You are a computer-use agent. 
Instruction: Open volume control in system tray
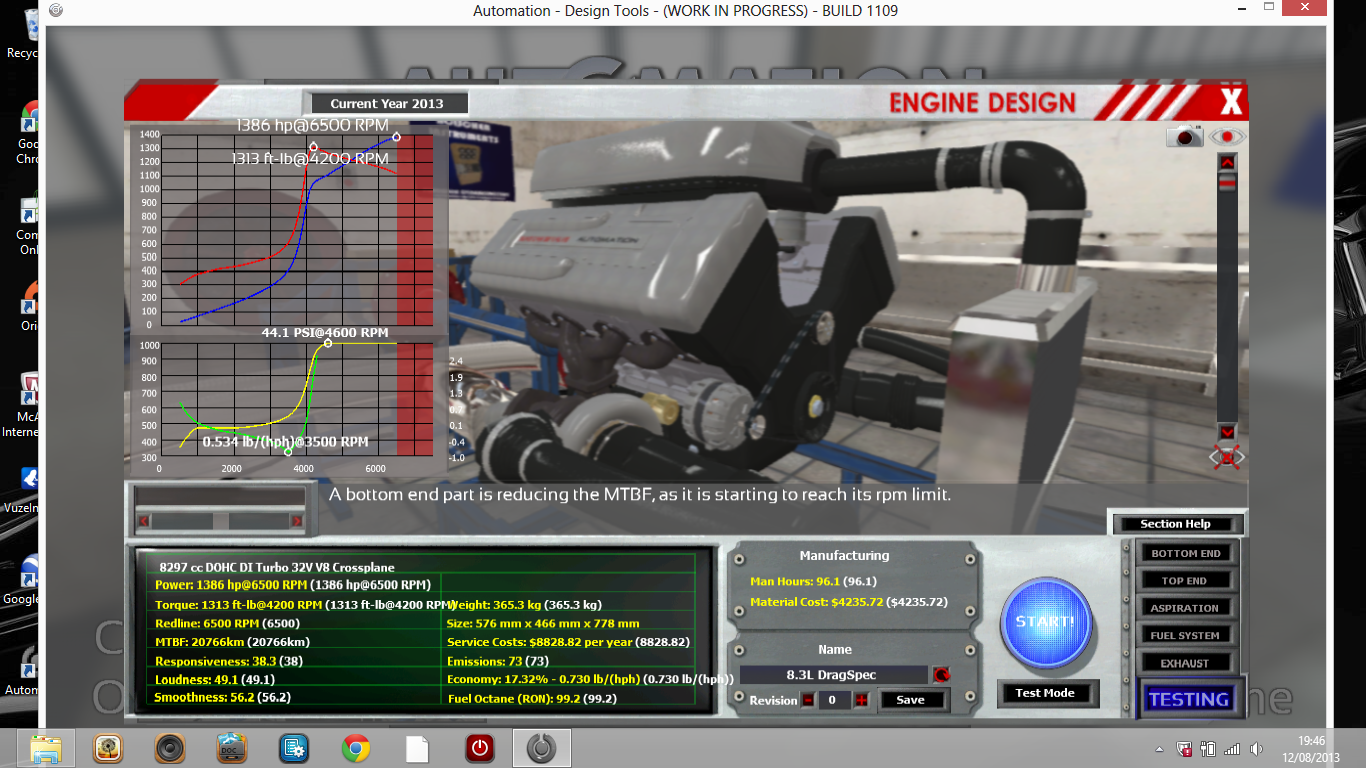pyautogui.click(x=1257, y=748)
